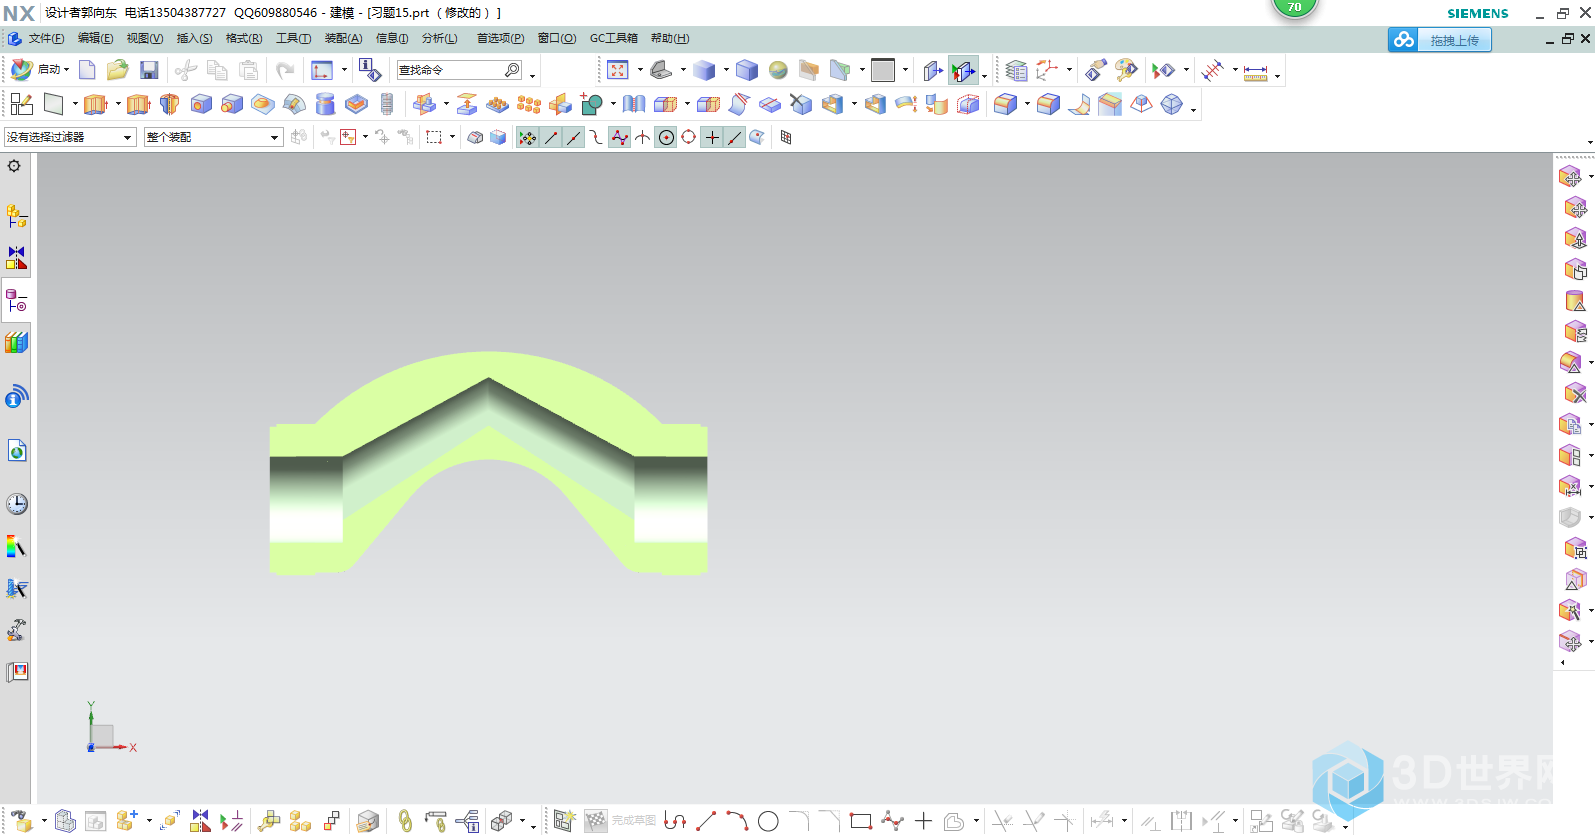
Task: Click the green 70 progress indicator
Action: (1294, 6)
